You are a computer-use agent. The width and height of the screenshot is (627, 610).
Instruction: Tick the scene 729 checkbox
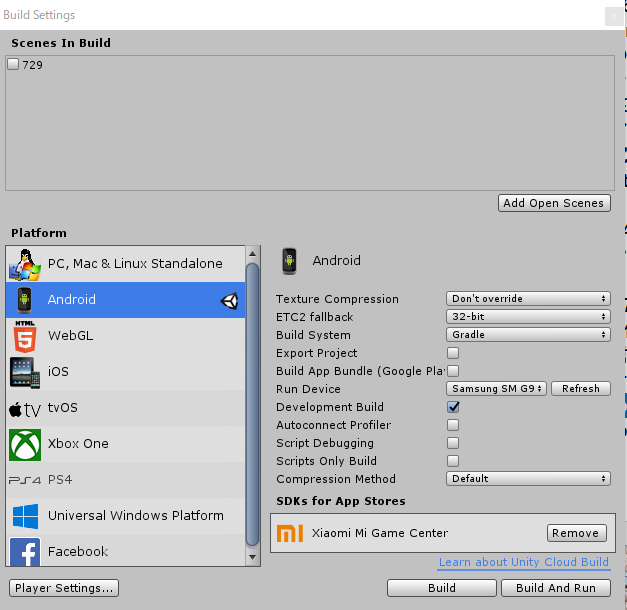(13, 64)
